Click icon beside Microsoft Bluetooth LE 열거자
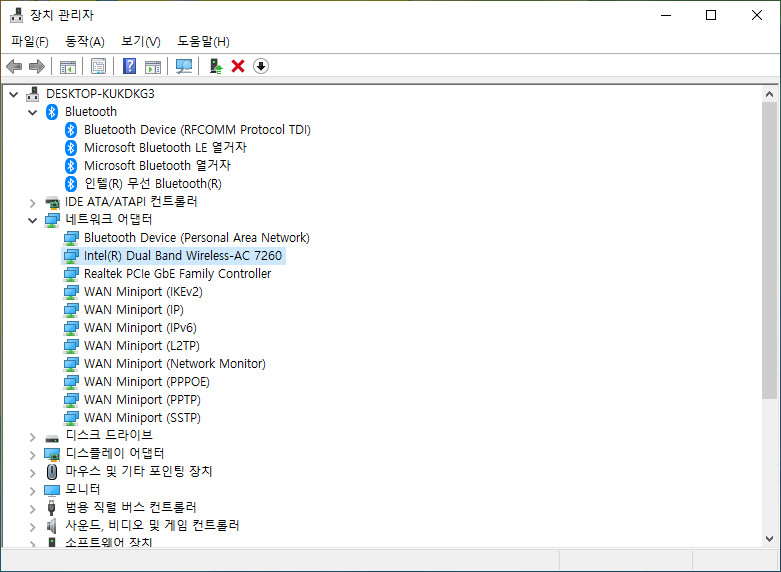Screen dimensions: 781x572 (71, 147)
